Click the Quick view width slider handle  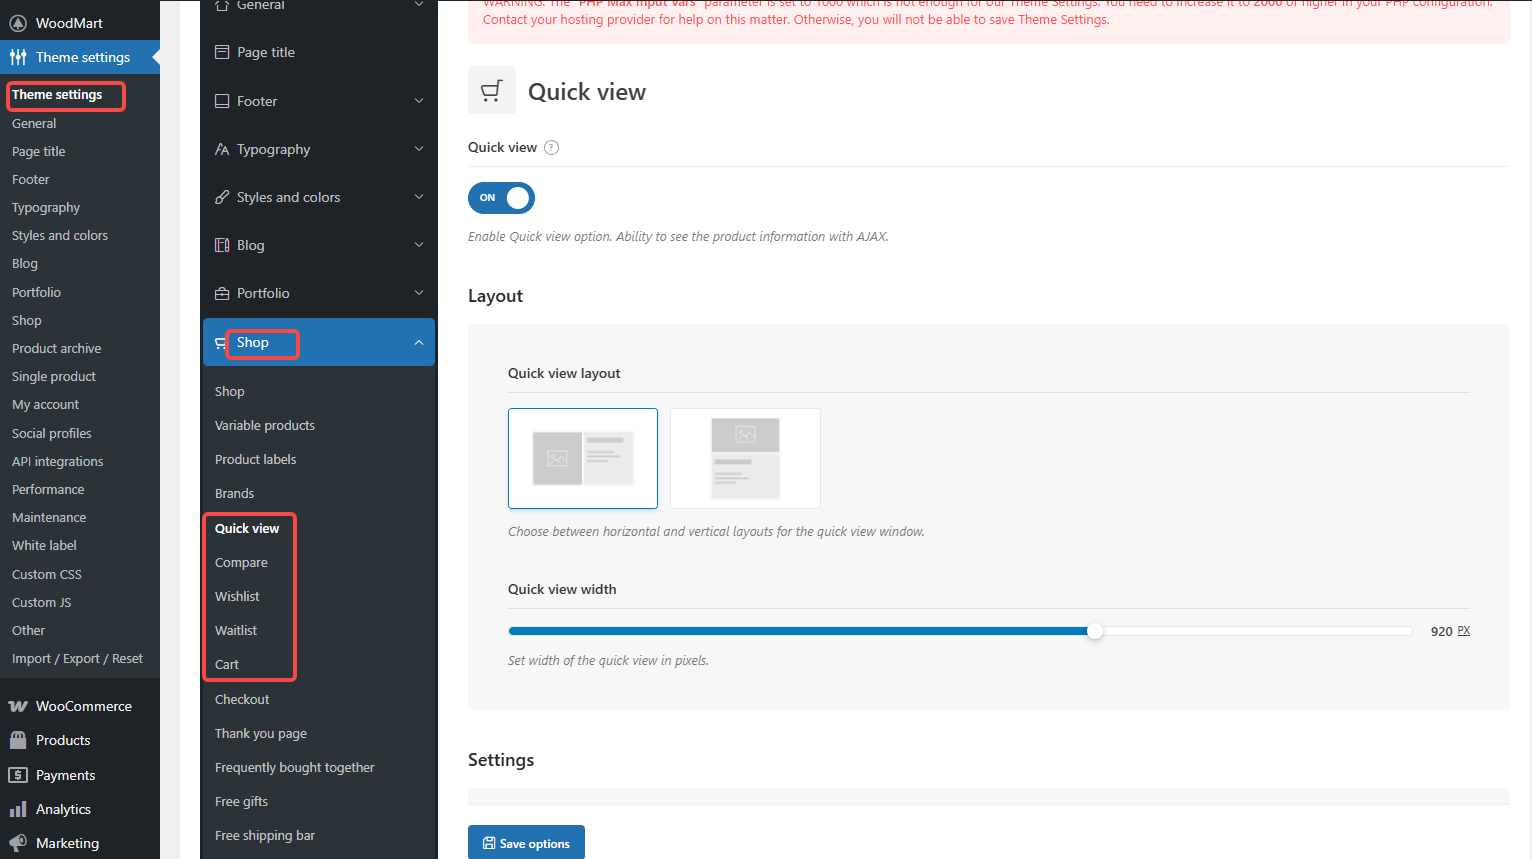[x=1095, y=631]
